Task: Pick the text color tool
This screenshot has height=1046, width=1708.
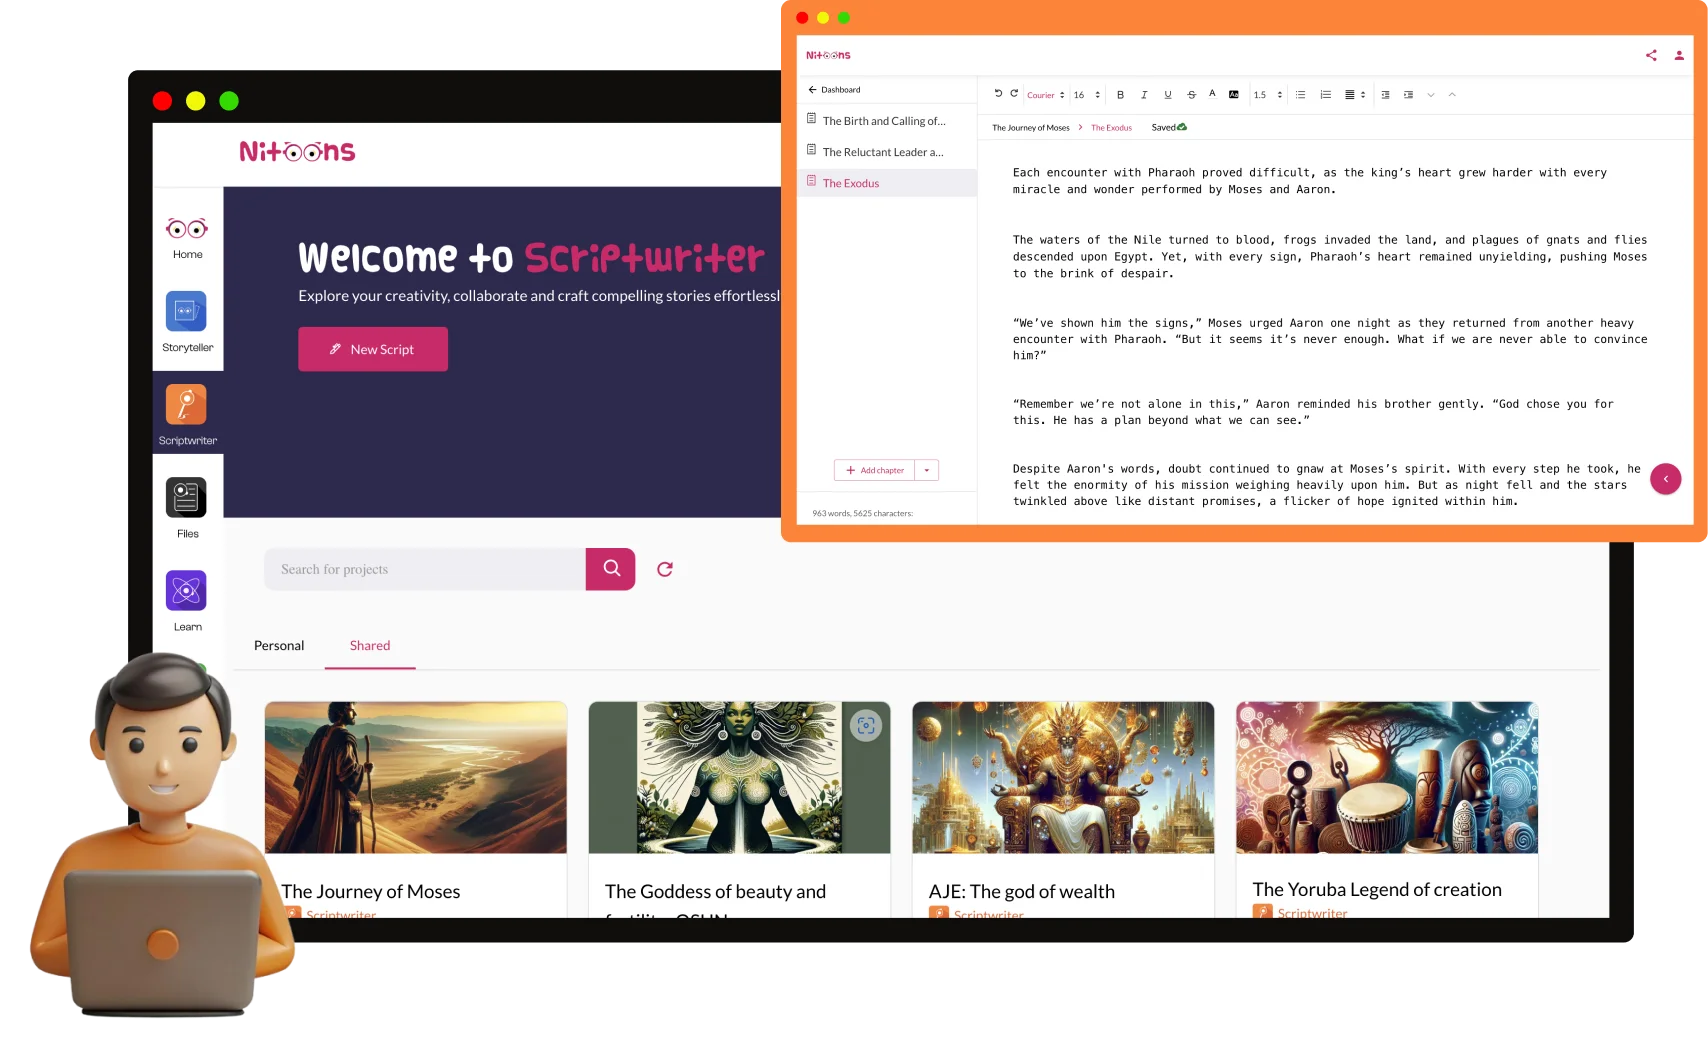Action: tap(1212, 94)
